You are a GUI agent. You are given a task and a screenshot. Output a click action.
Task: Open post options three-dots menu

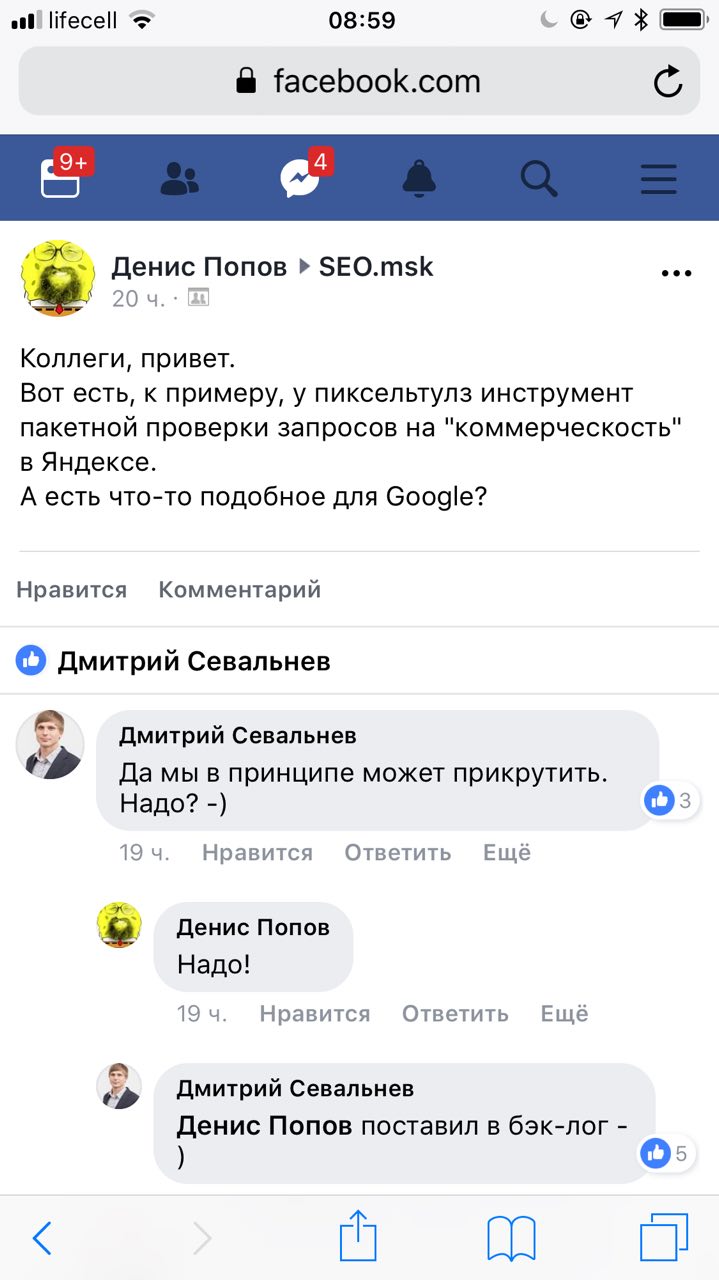[676, 273]
